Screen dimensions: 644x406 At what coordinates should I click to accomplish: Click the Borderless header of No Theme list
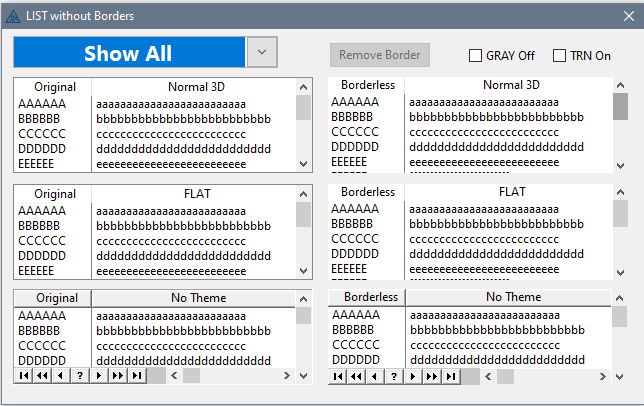coord(370,297)
